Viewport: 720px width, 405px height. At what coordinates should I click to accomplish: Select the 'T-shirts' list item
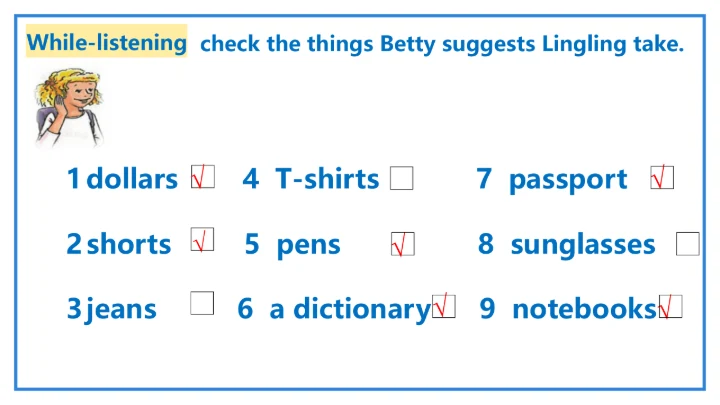pyautogui.click(x=327, y=179)
